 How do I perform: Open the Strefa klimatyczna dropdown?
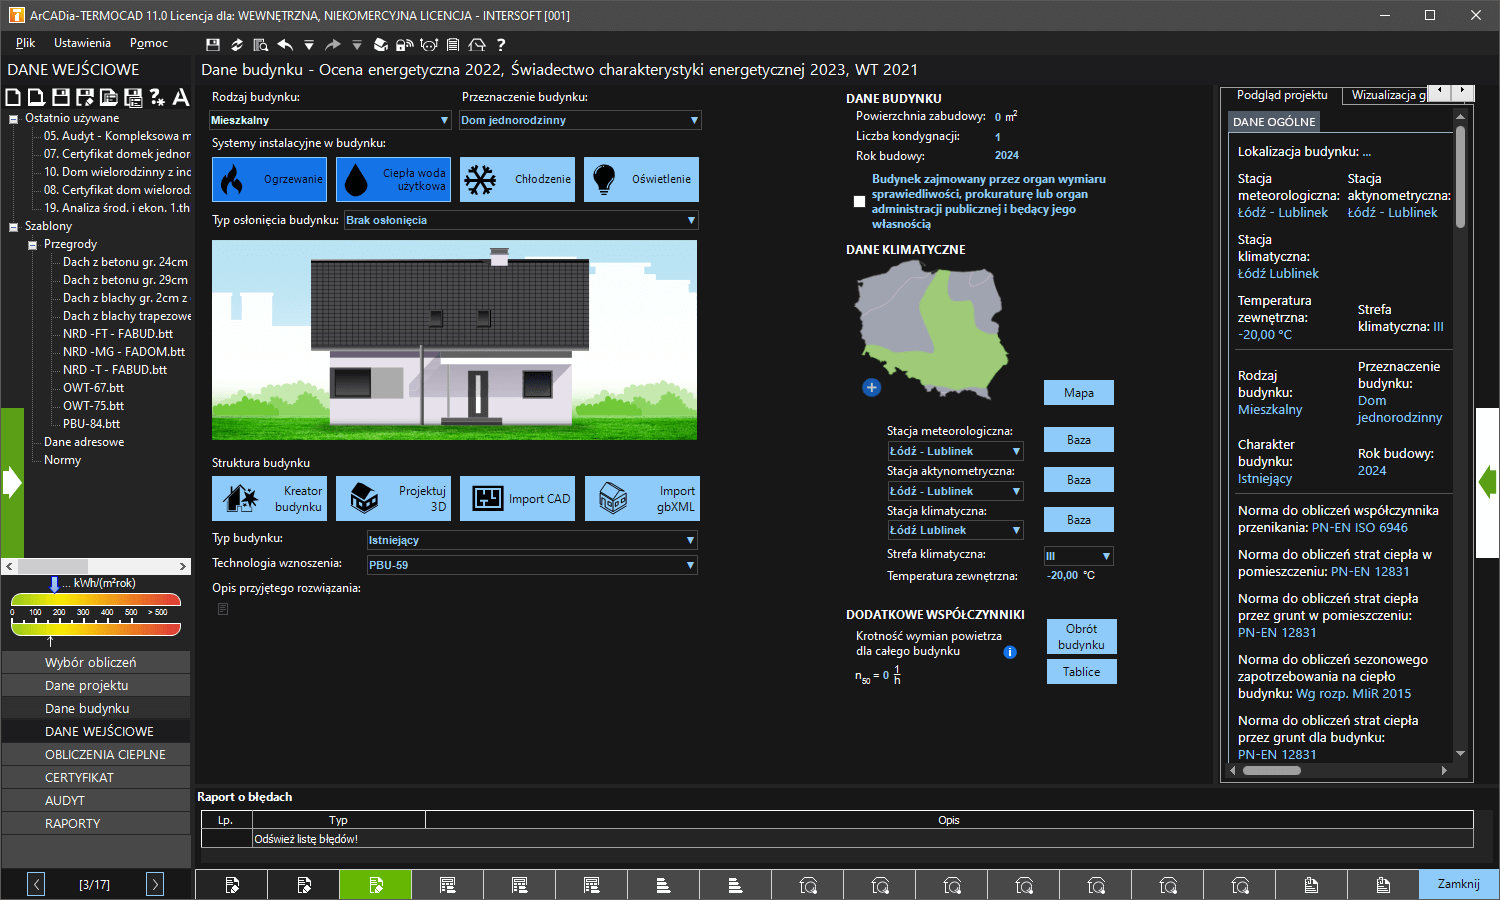tap(1078, 556)
